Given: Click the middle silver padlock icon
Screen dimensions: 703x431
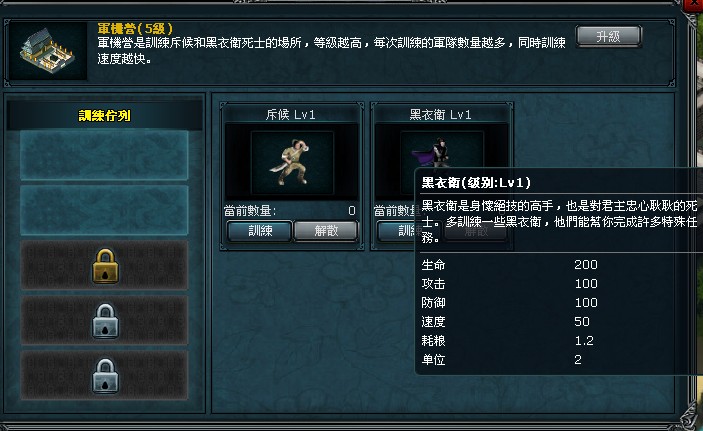Looking at the screenshot, I should 105,321.
